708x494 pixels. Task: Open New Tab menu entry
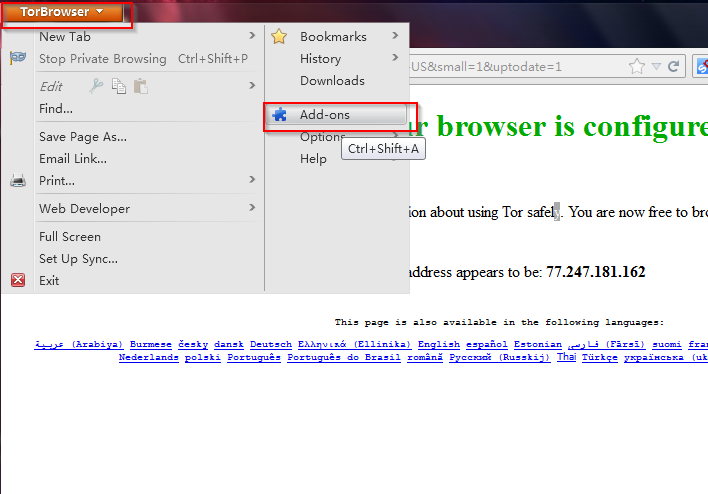[x=65, y=37]
